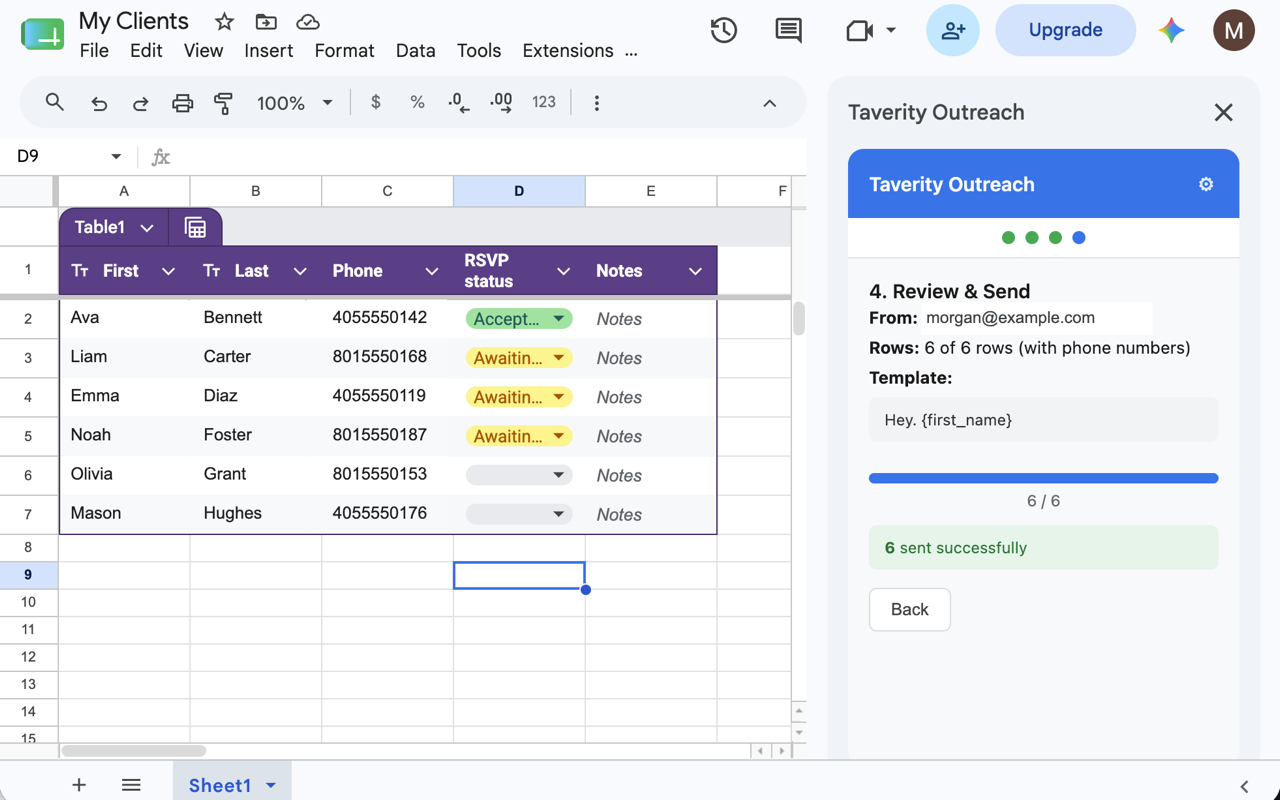Open version history clock icon
The height and width of the screenshot is (800, 1280).
[724, 30]
